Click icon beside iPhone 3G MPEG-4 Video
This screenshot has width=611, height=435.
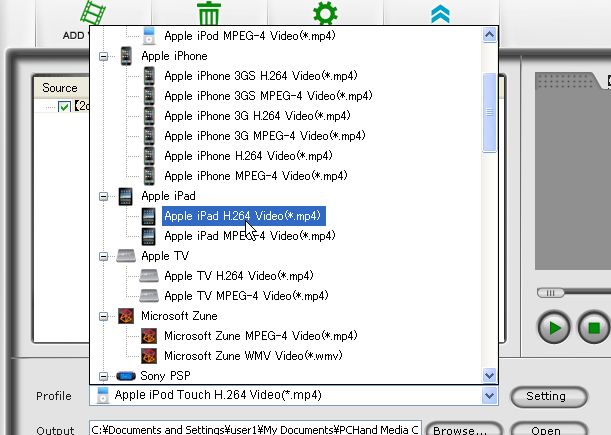click(x=149, y=136)
